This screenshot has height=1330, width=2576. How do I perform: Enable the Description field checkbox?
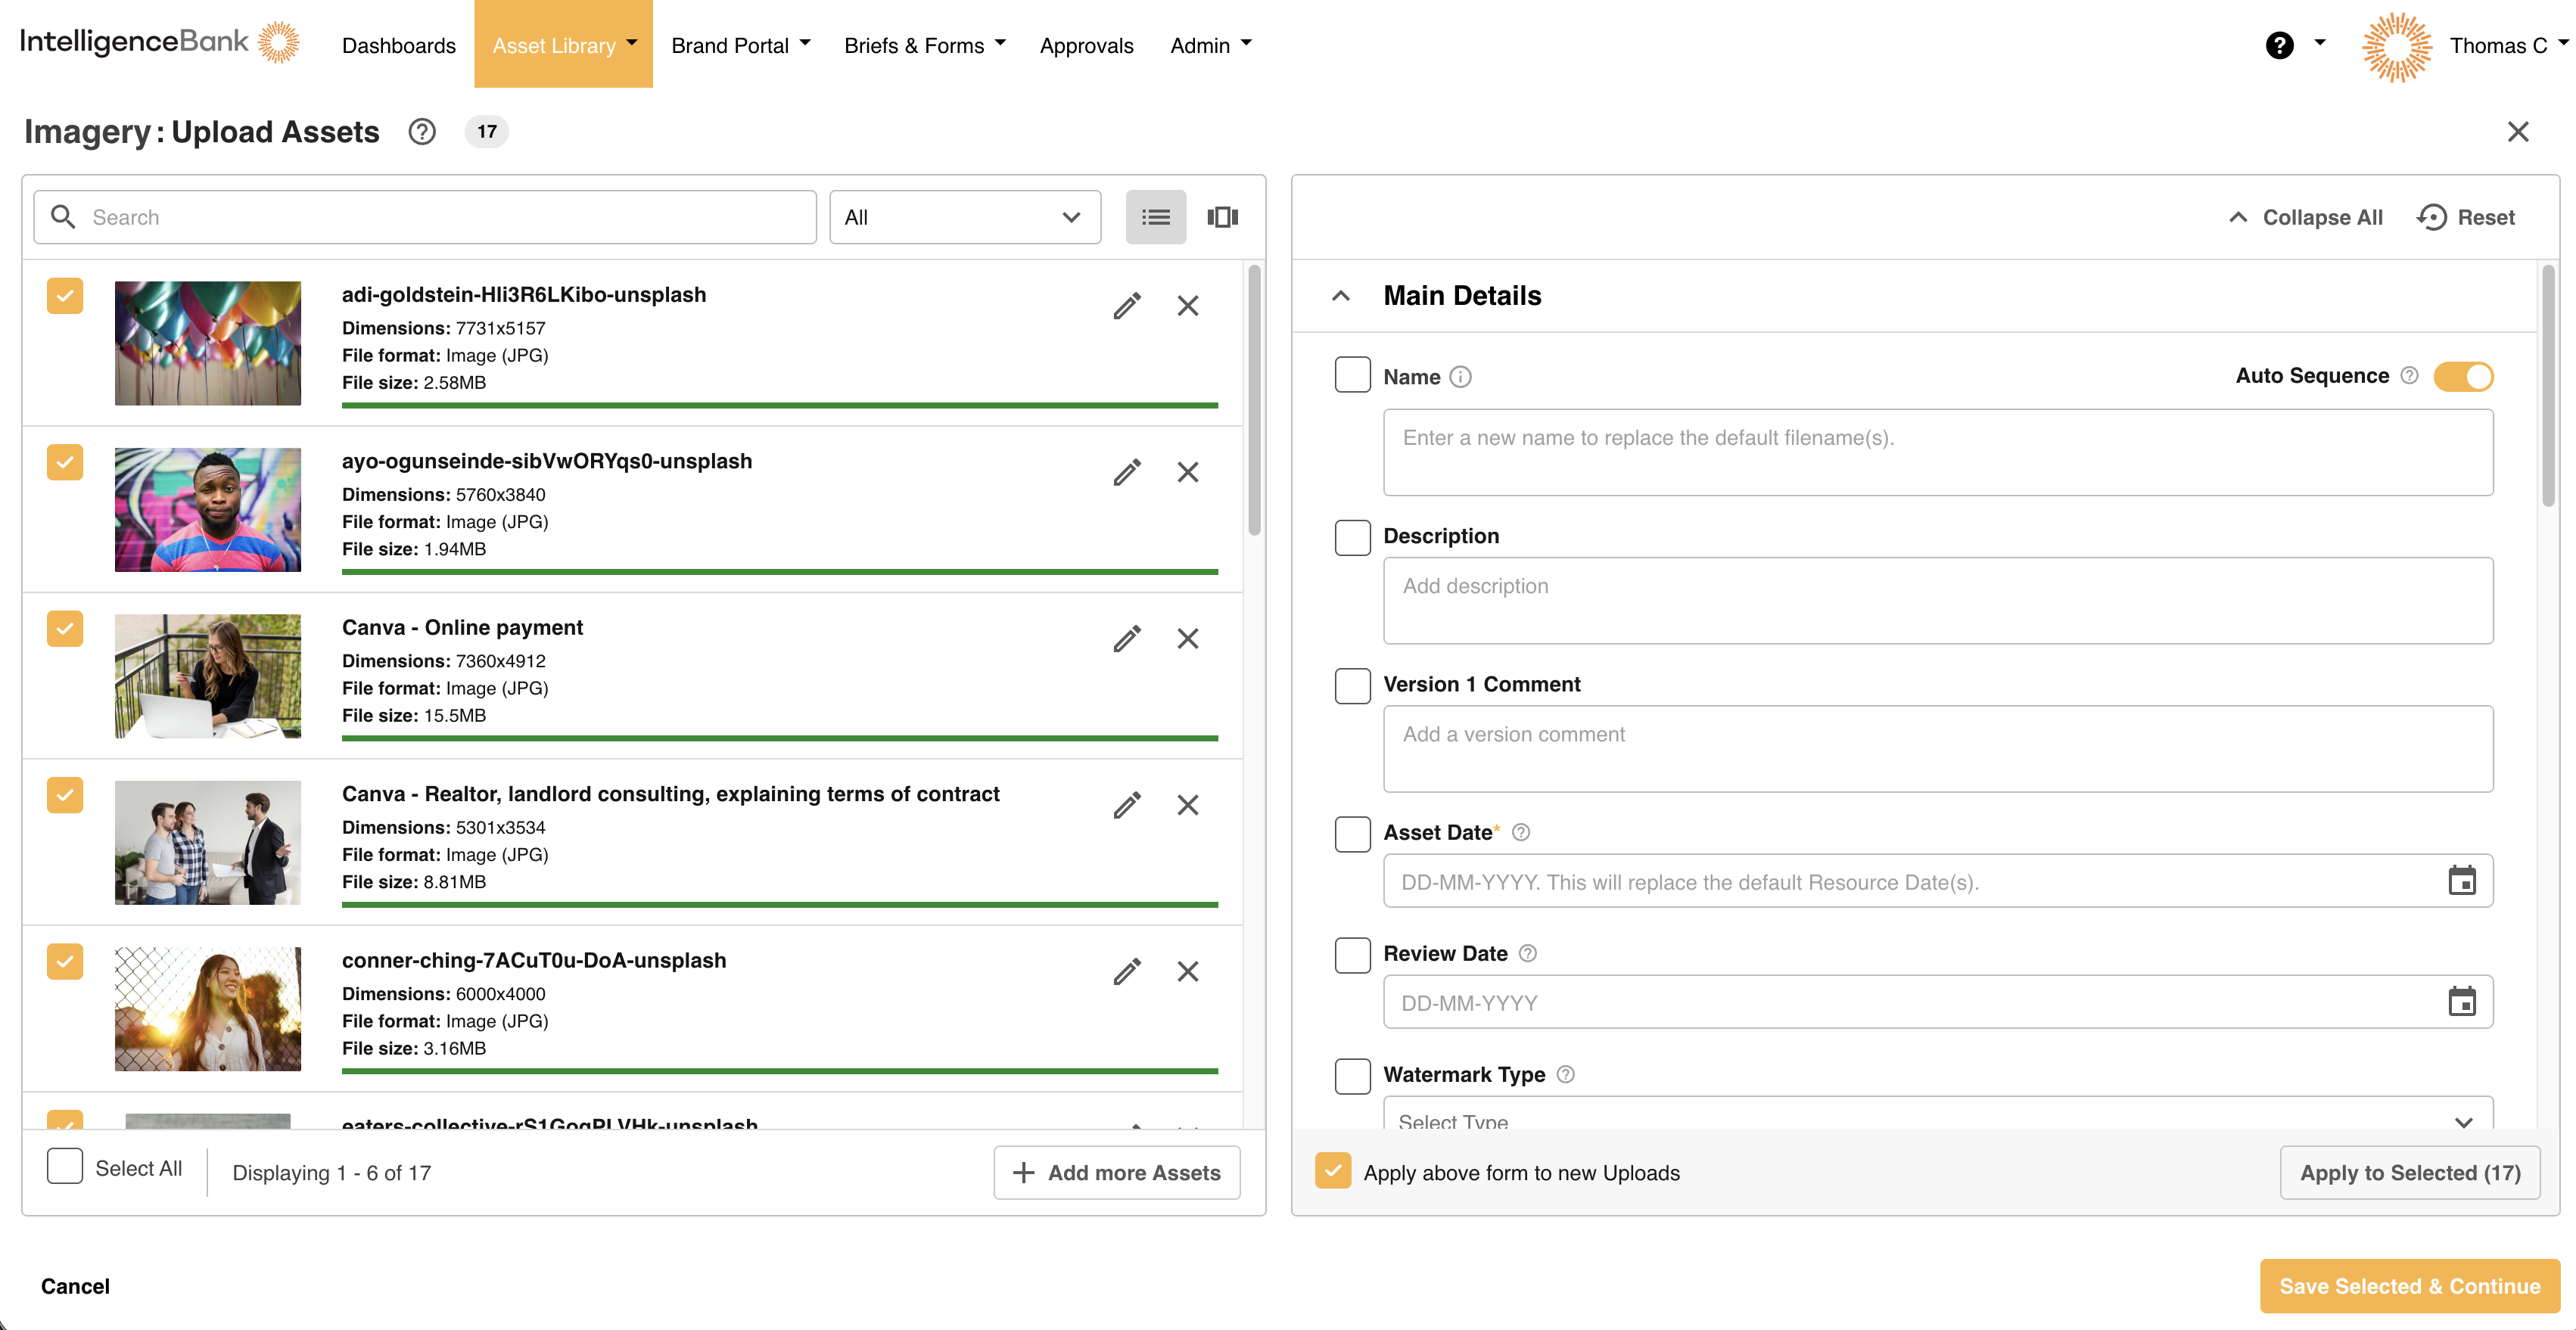(x=1352, y=537)
